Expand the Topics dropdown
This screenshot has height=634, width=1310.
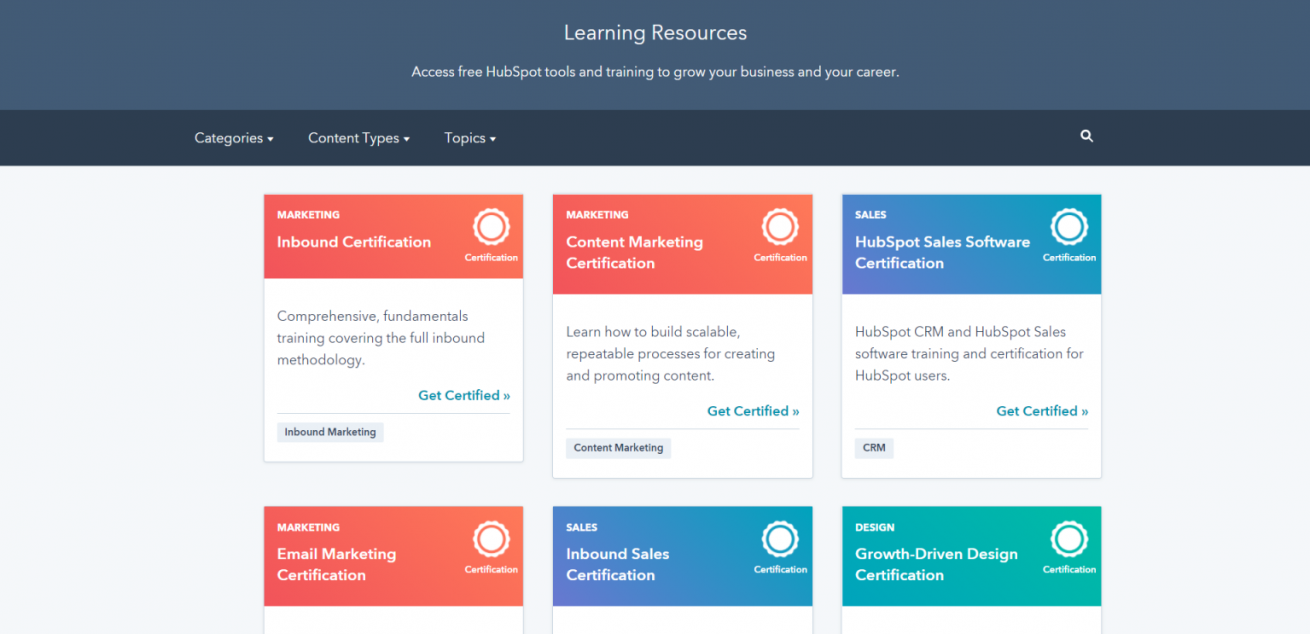tap(469, 138)
